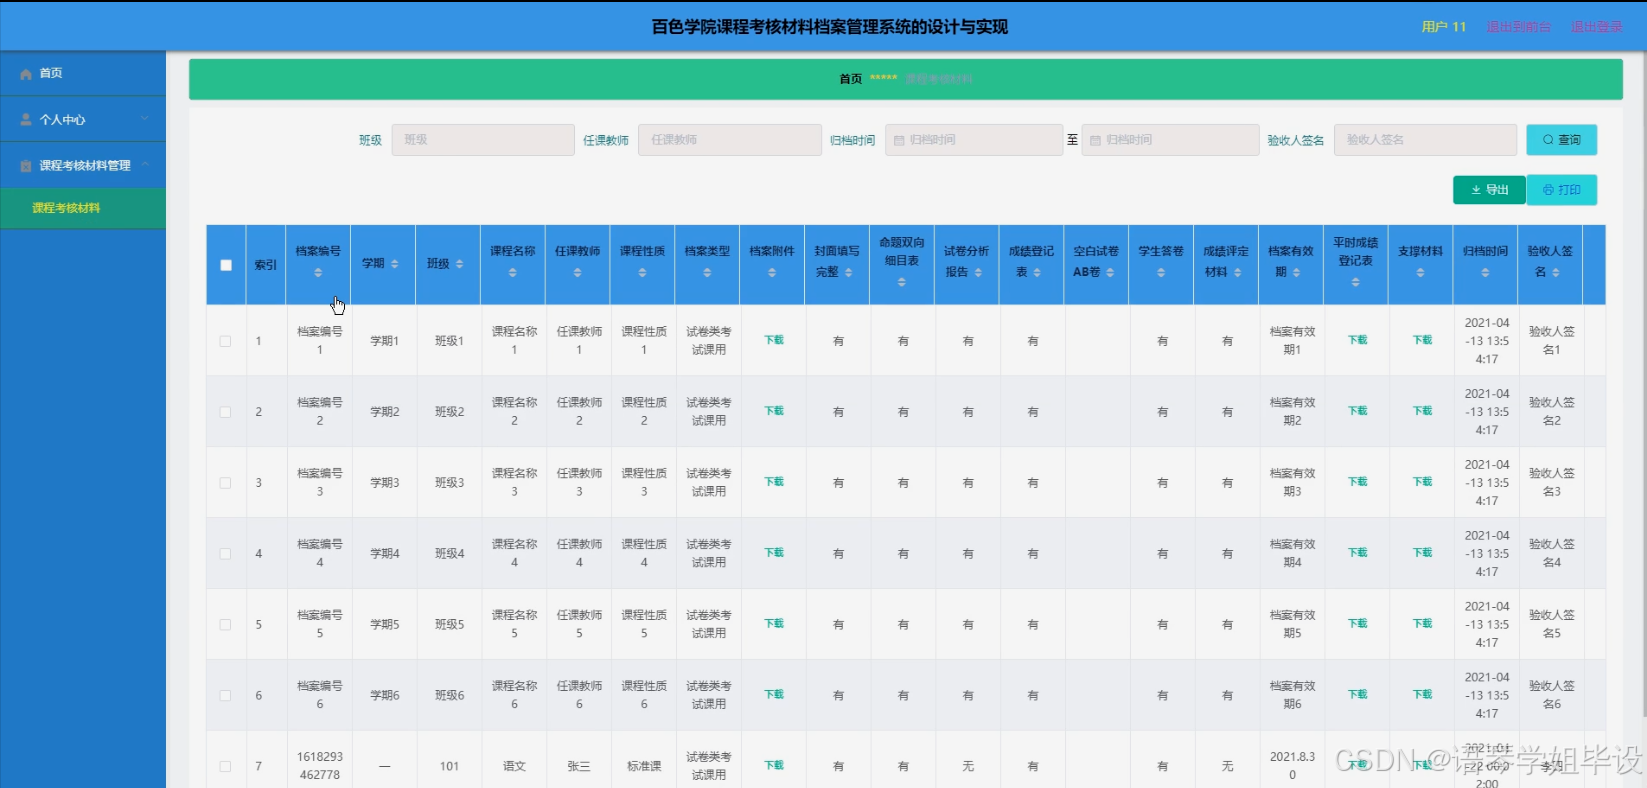Select 课程考核材料 submenu item
Viewport: 1647px width, 788px height.
[83, 208]
